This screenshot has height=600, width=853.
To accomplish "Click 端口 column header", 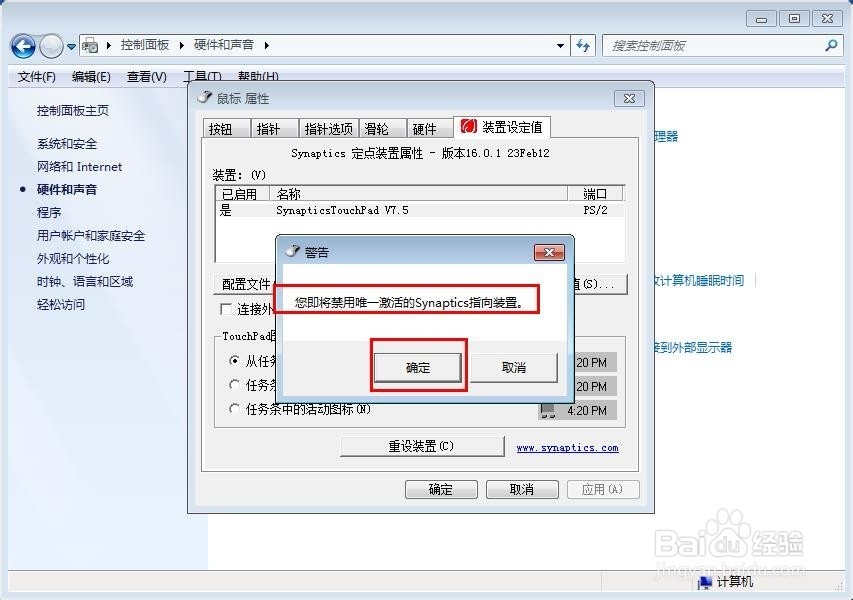I will pyautogui.click(x=595, y=194).
